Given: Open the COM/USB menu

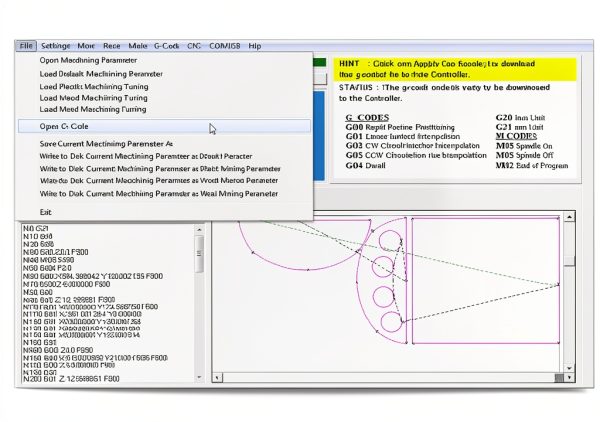Looking at the screenshot, I should pos(225,46).
